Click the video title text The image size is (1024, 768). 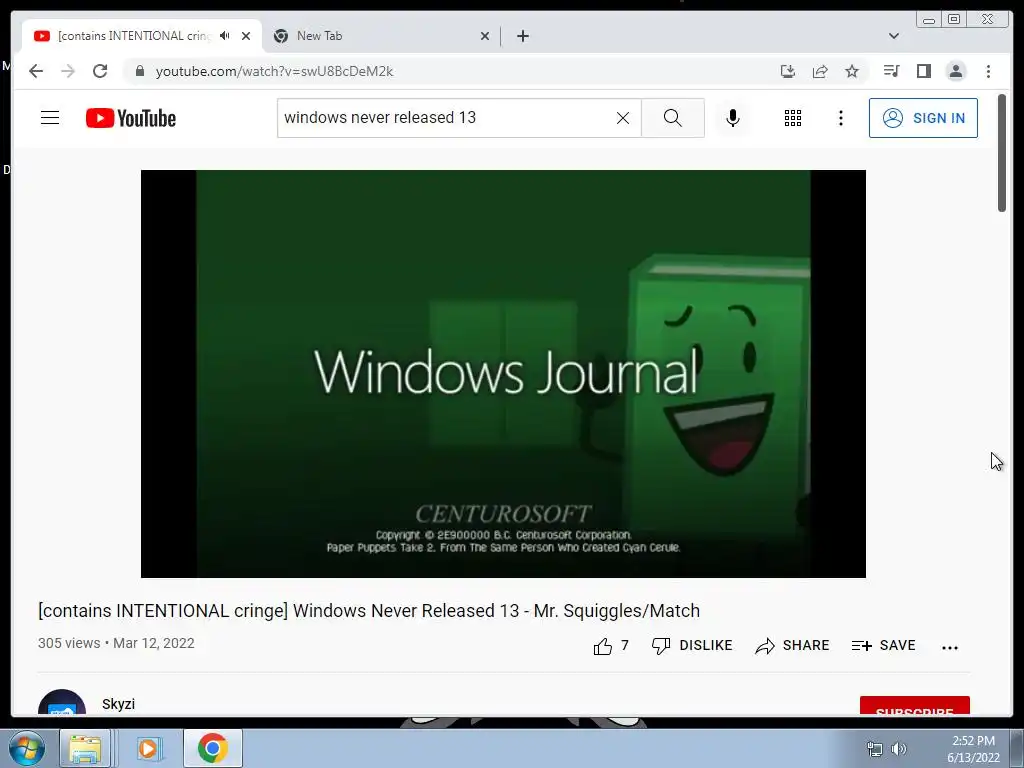[x=369, y=611]
